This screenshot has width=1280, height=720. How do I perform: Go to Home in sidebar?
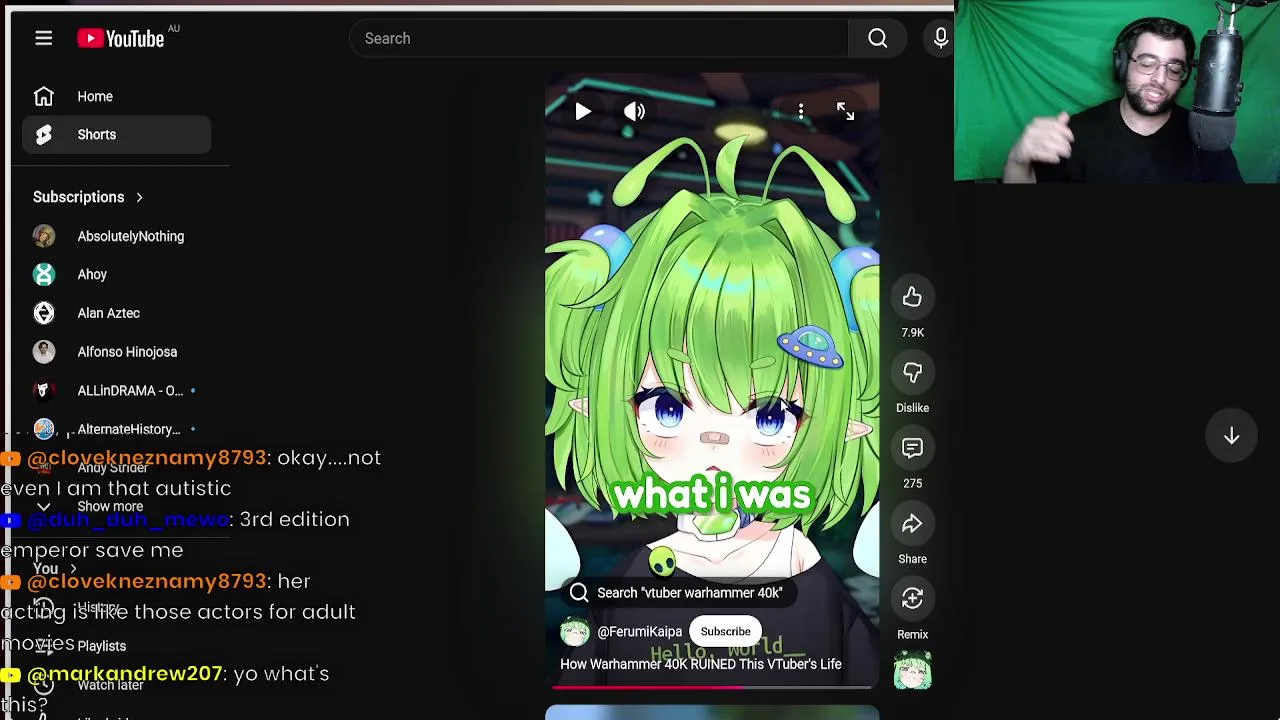(116, 96)
